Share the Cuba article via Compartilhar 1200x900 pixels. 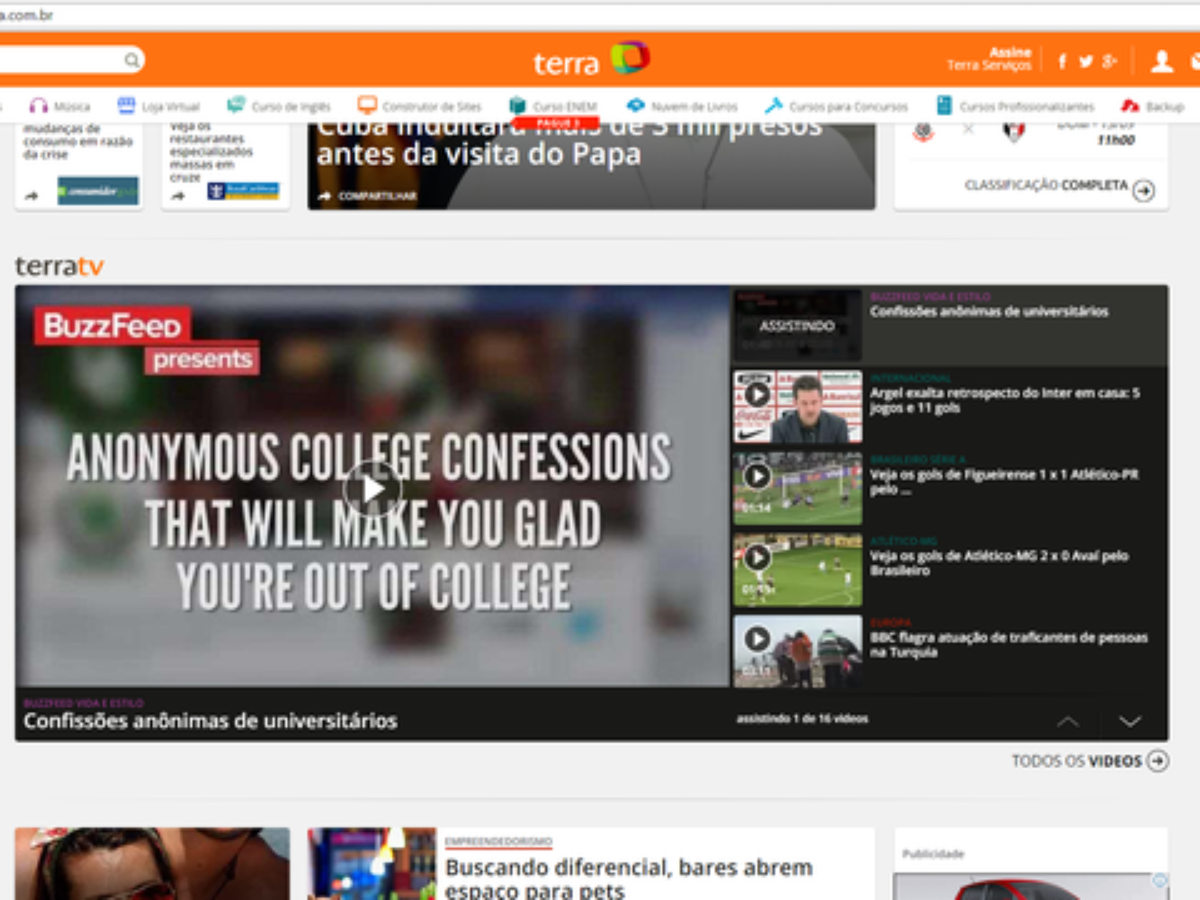[x=367, y=196]
